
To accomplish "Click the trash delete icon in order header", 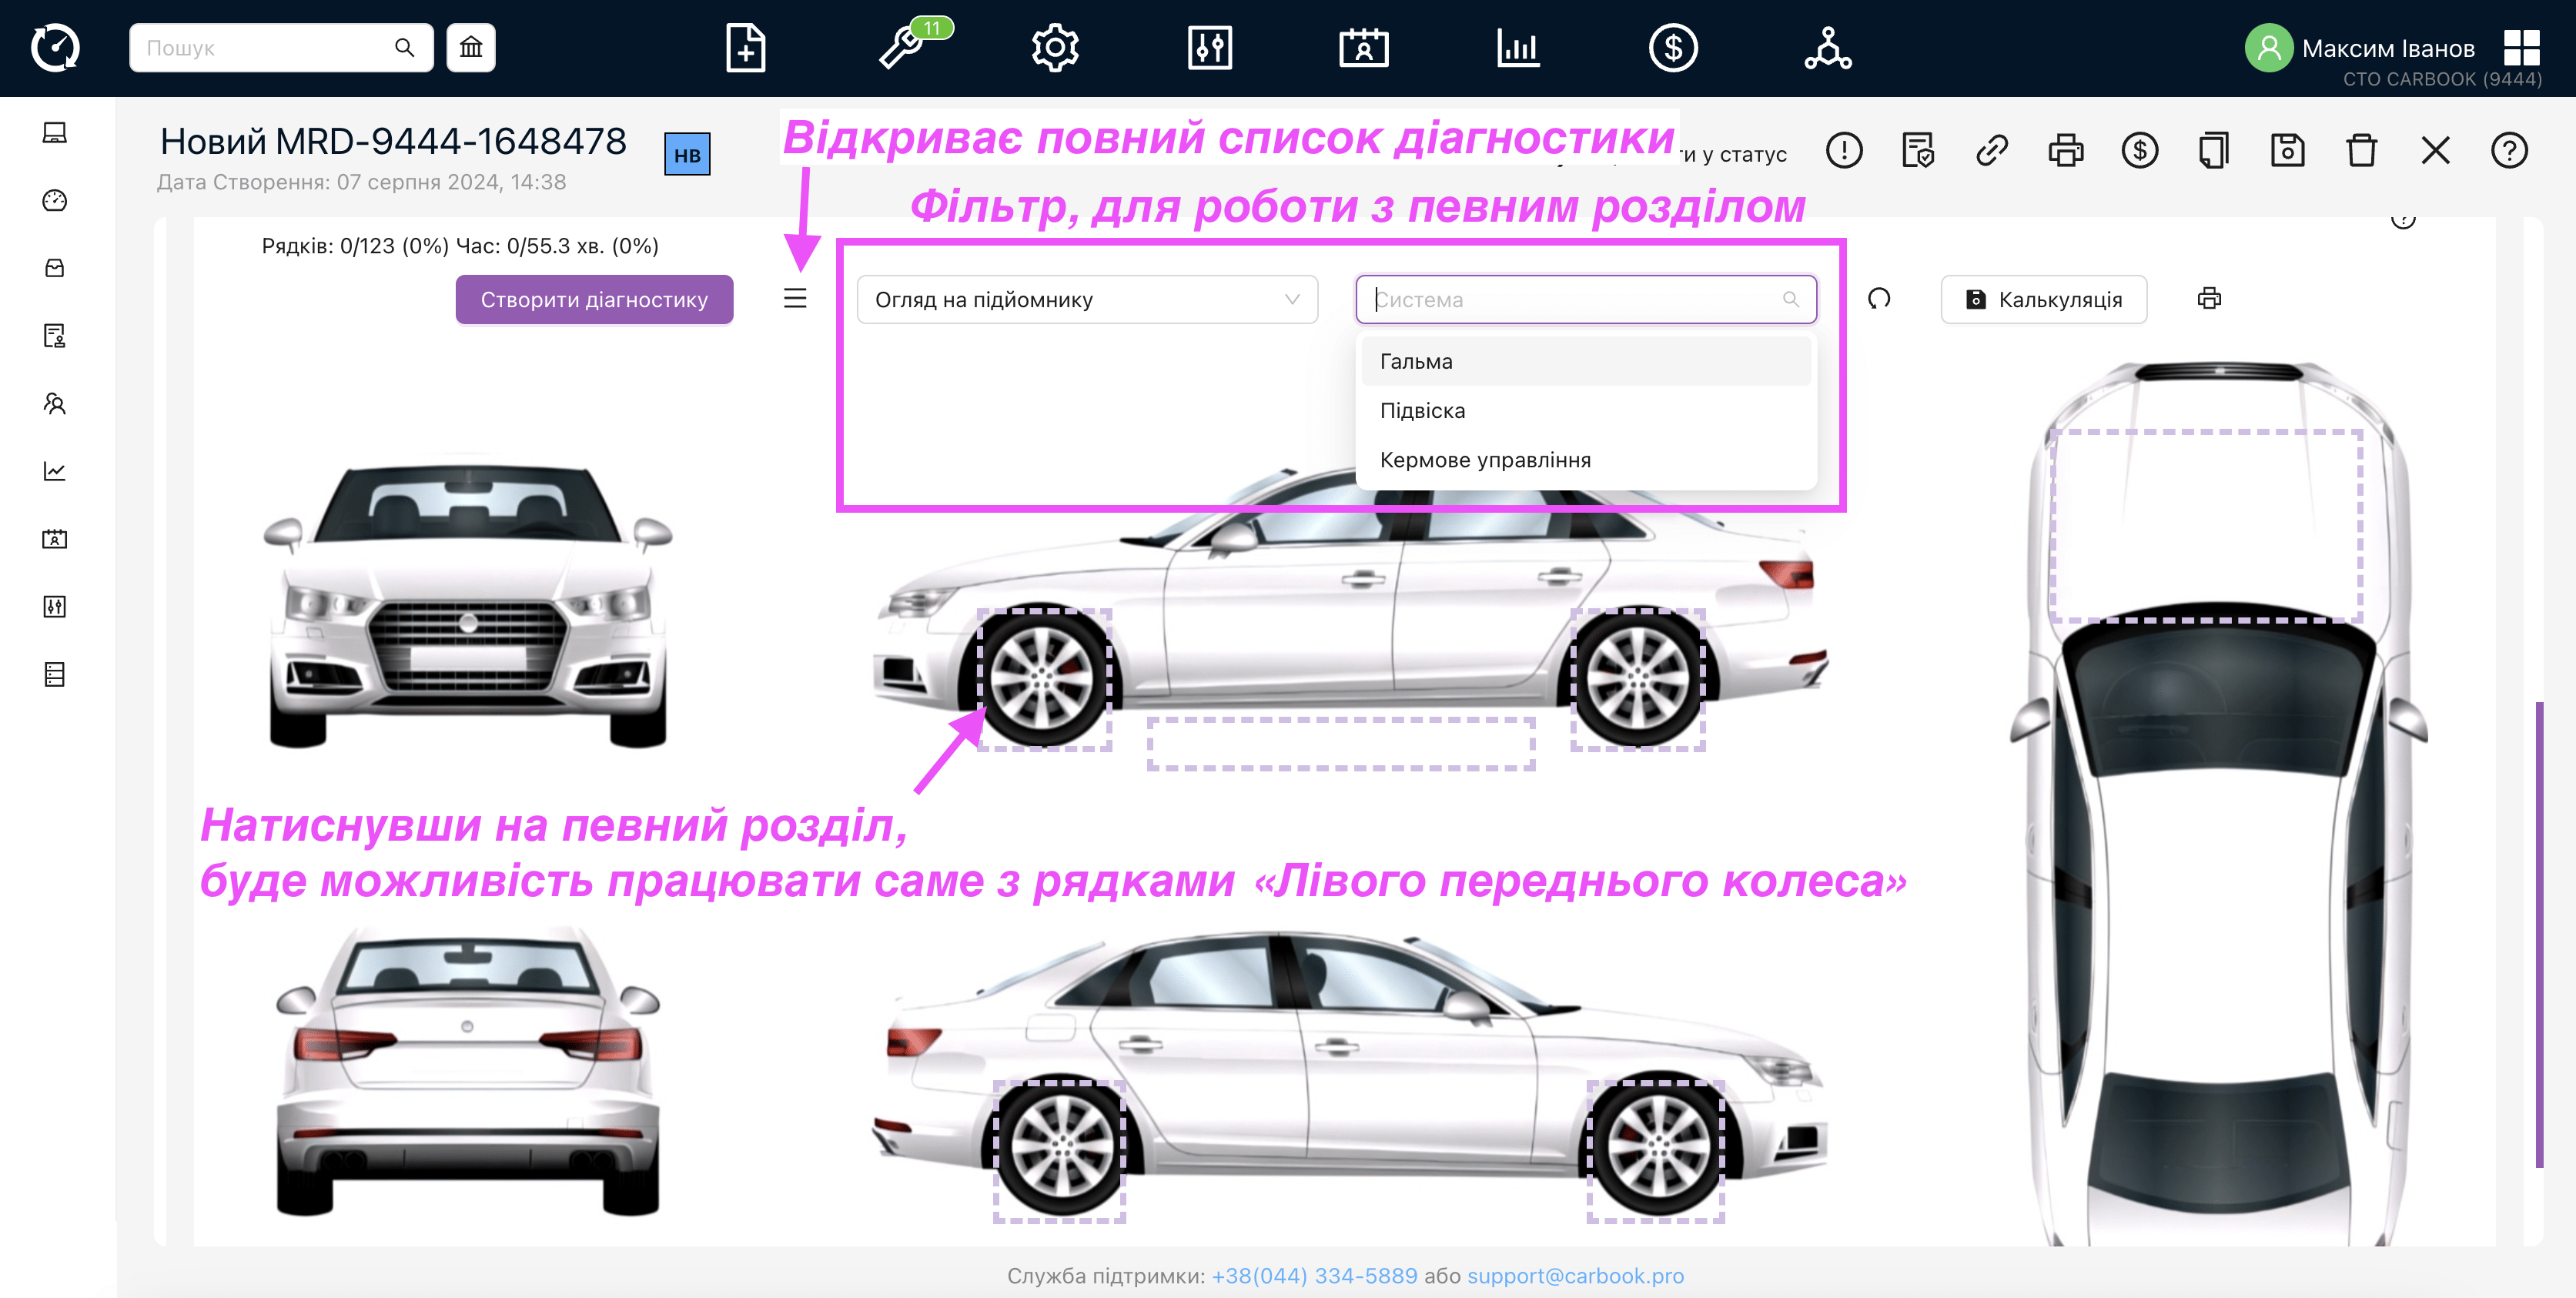I will (2362, 150).
